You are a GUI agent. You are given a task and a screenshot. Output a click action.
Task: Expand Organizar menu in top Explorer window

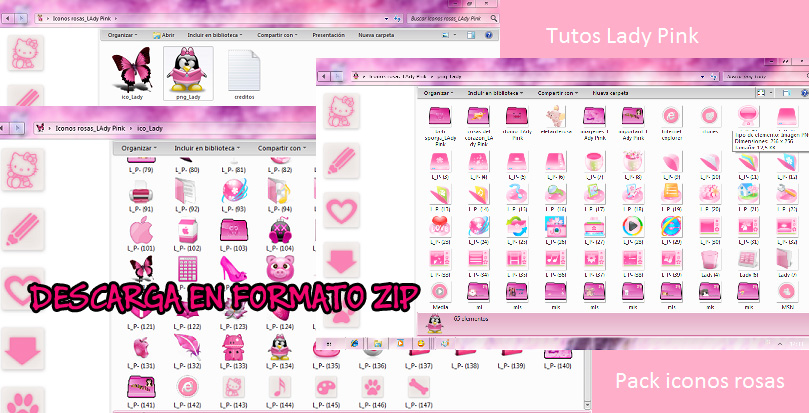(122, 35)
